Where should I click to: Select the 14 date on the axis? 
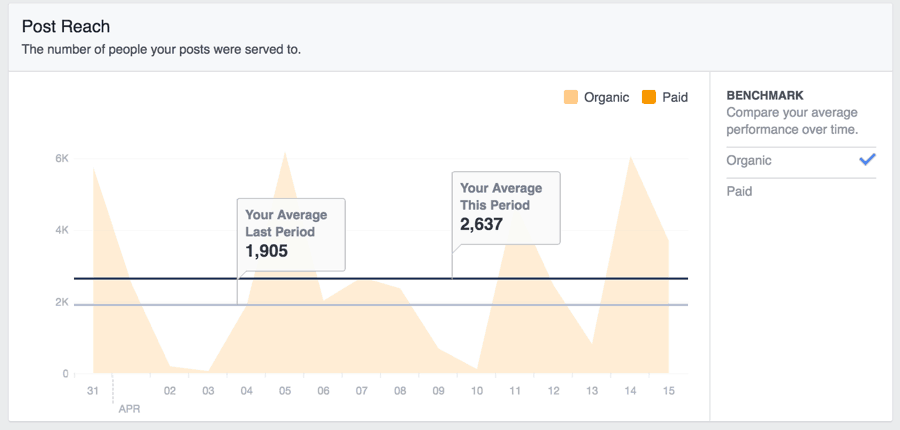point(630,391)
